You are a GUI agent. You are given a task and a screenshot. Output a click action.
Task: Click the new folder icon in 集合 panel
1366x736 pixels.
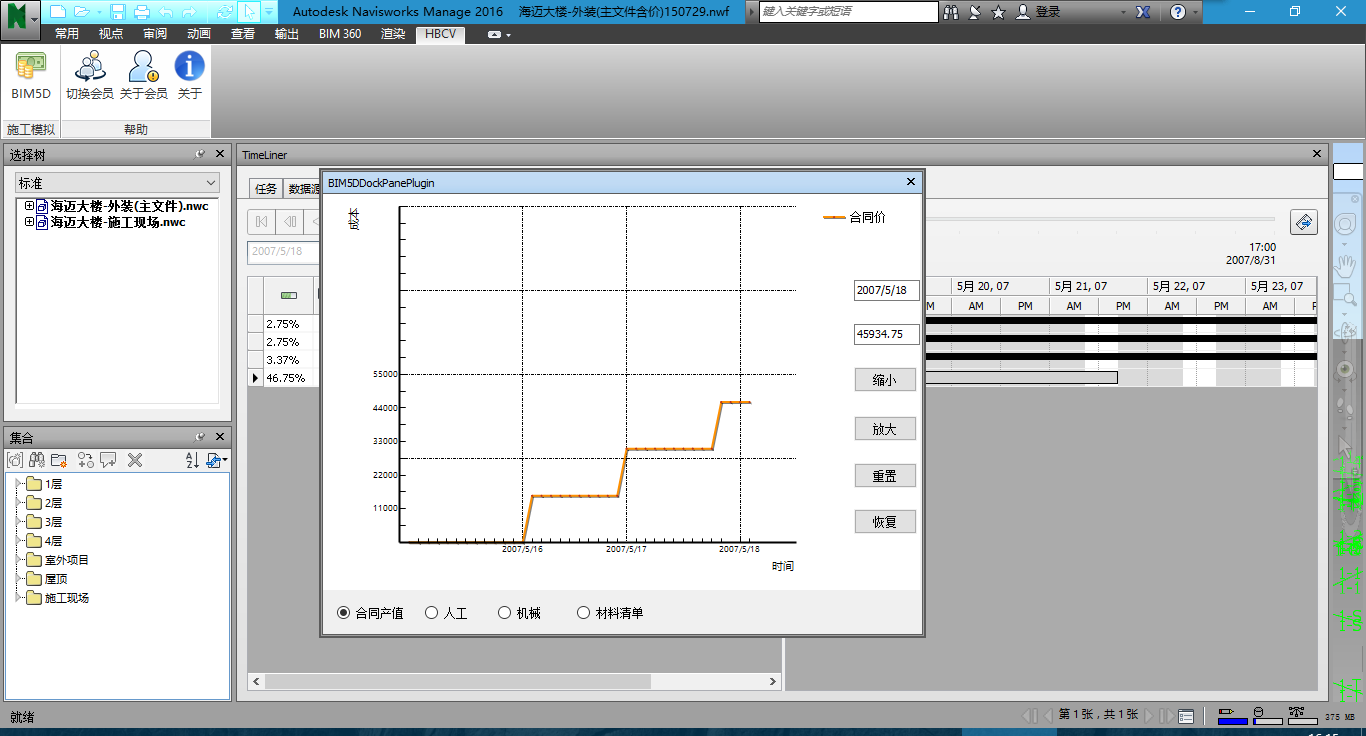[x=59, y=460]
